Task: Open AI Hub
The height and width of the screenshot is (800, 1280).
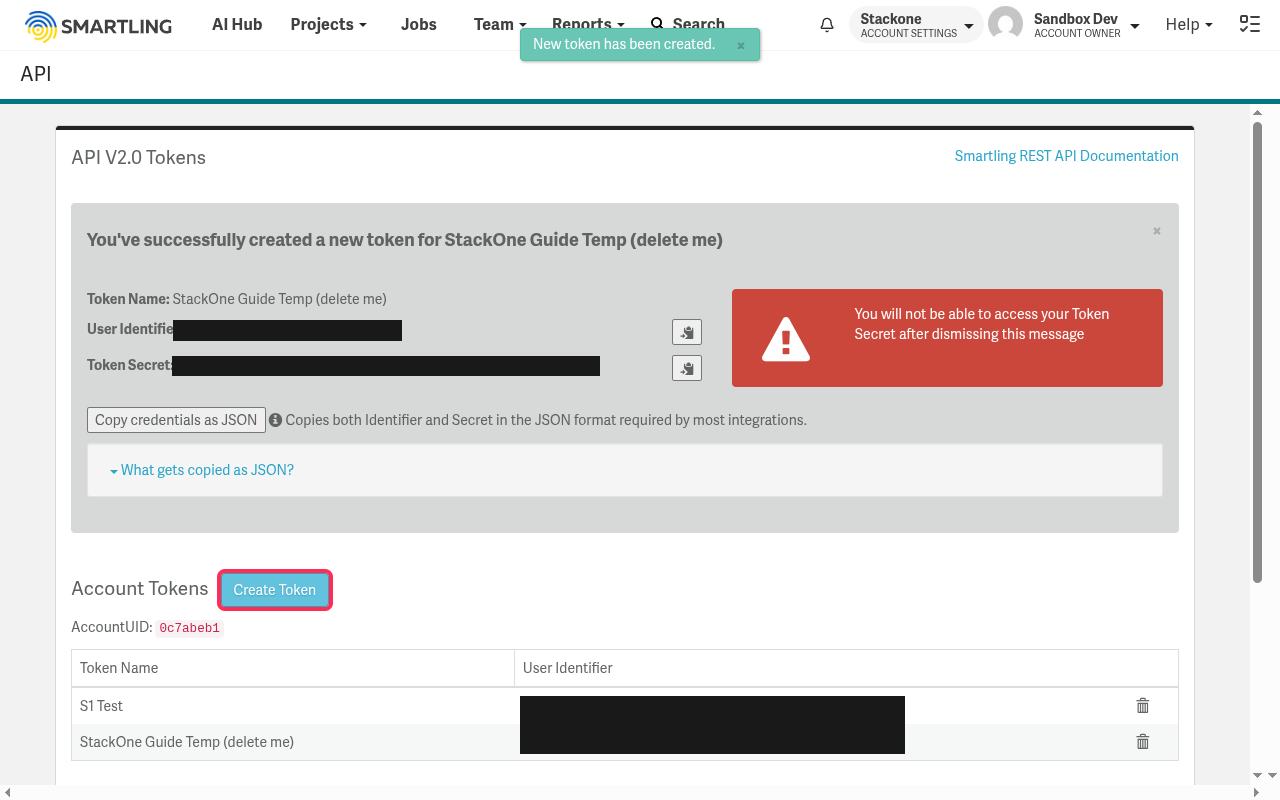Action: click(237, 24)
